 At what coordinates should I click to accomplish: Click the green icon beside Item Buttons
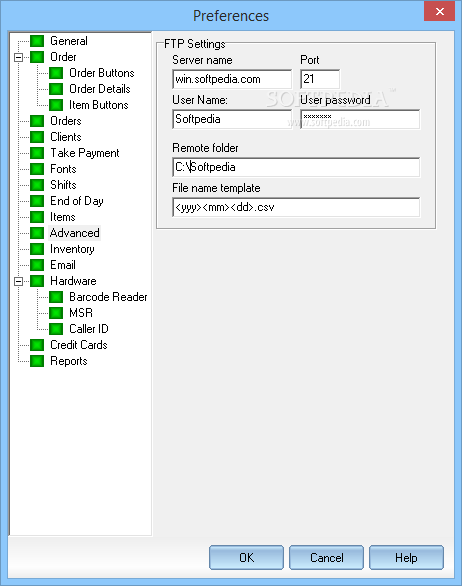56,105
